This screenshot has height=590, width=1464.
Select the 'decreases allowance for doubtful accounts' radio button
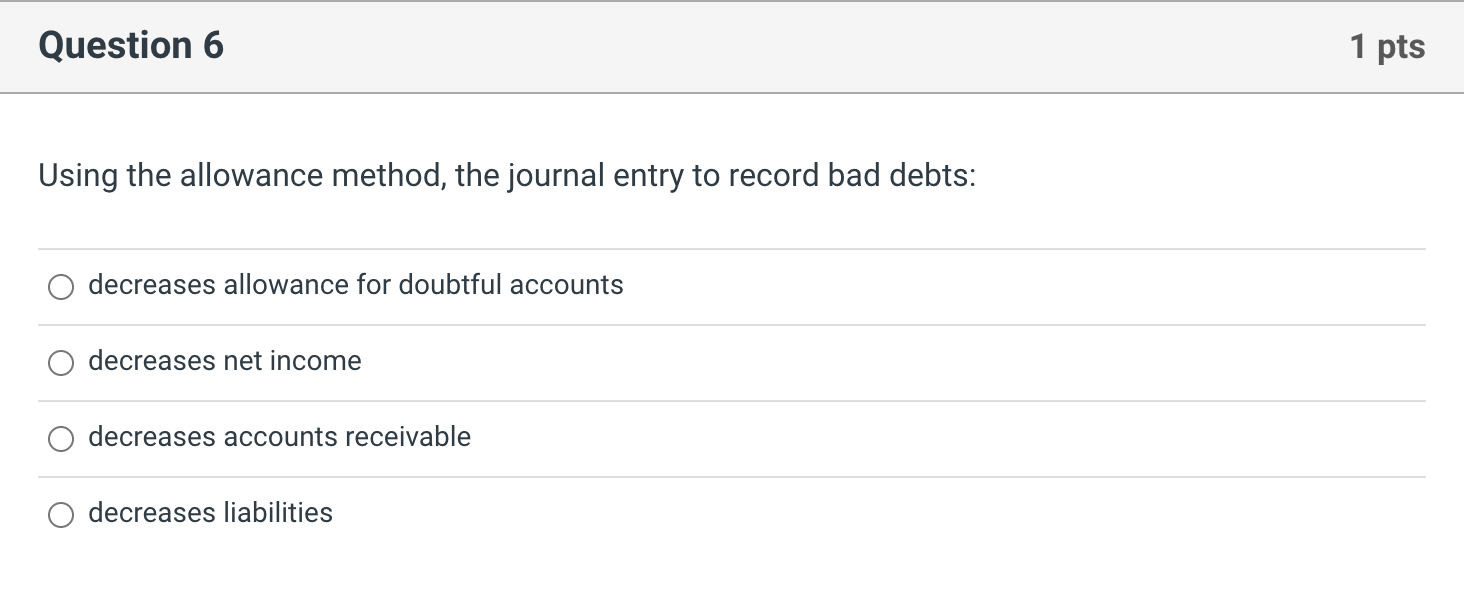pyautogui.click(x=61, y=286)
